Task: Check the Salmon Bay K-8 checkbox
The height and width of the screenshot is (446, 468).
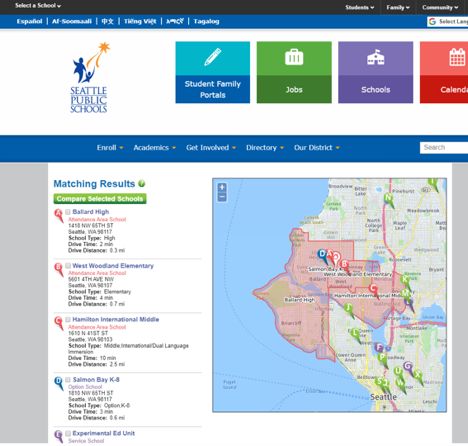Action: [x=68, y=380]
